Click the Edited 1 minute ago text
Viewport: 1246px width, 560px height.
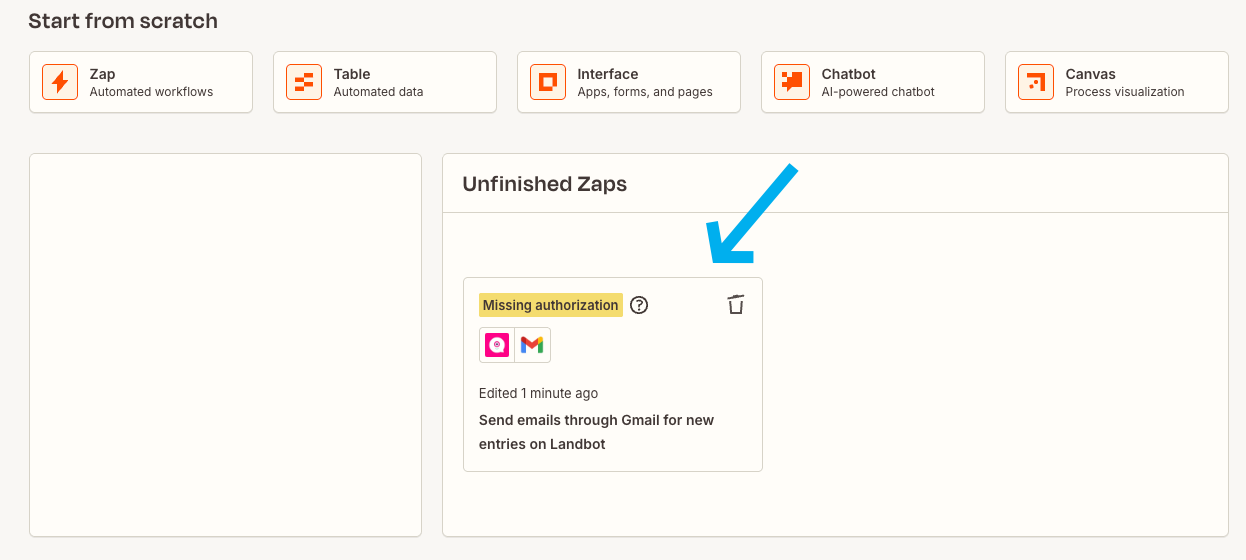(x=538, y=393)
